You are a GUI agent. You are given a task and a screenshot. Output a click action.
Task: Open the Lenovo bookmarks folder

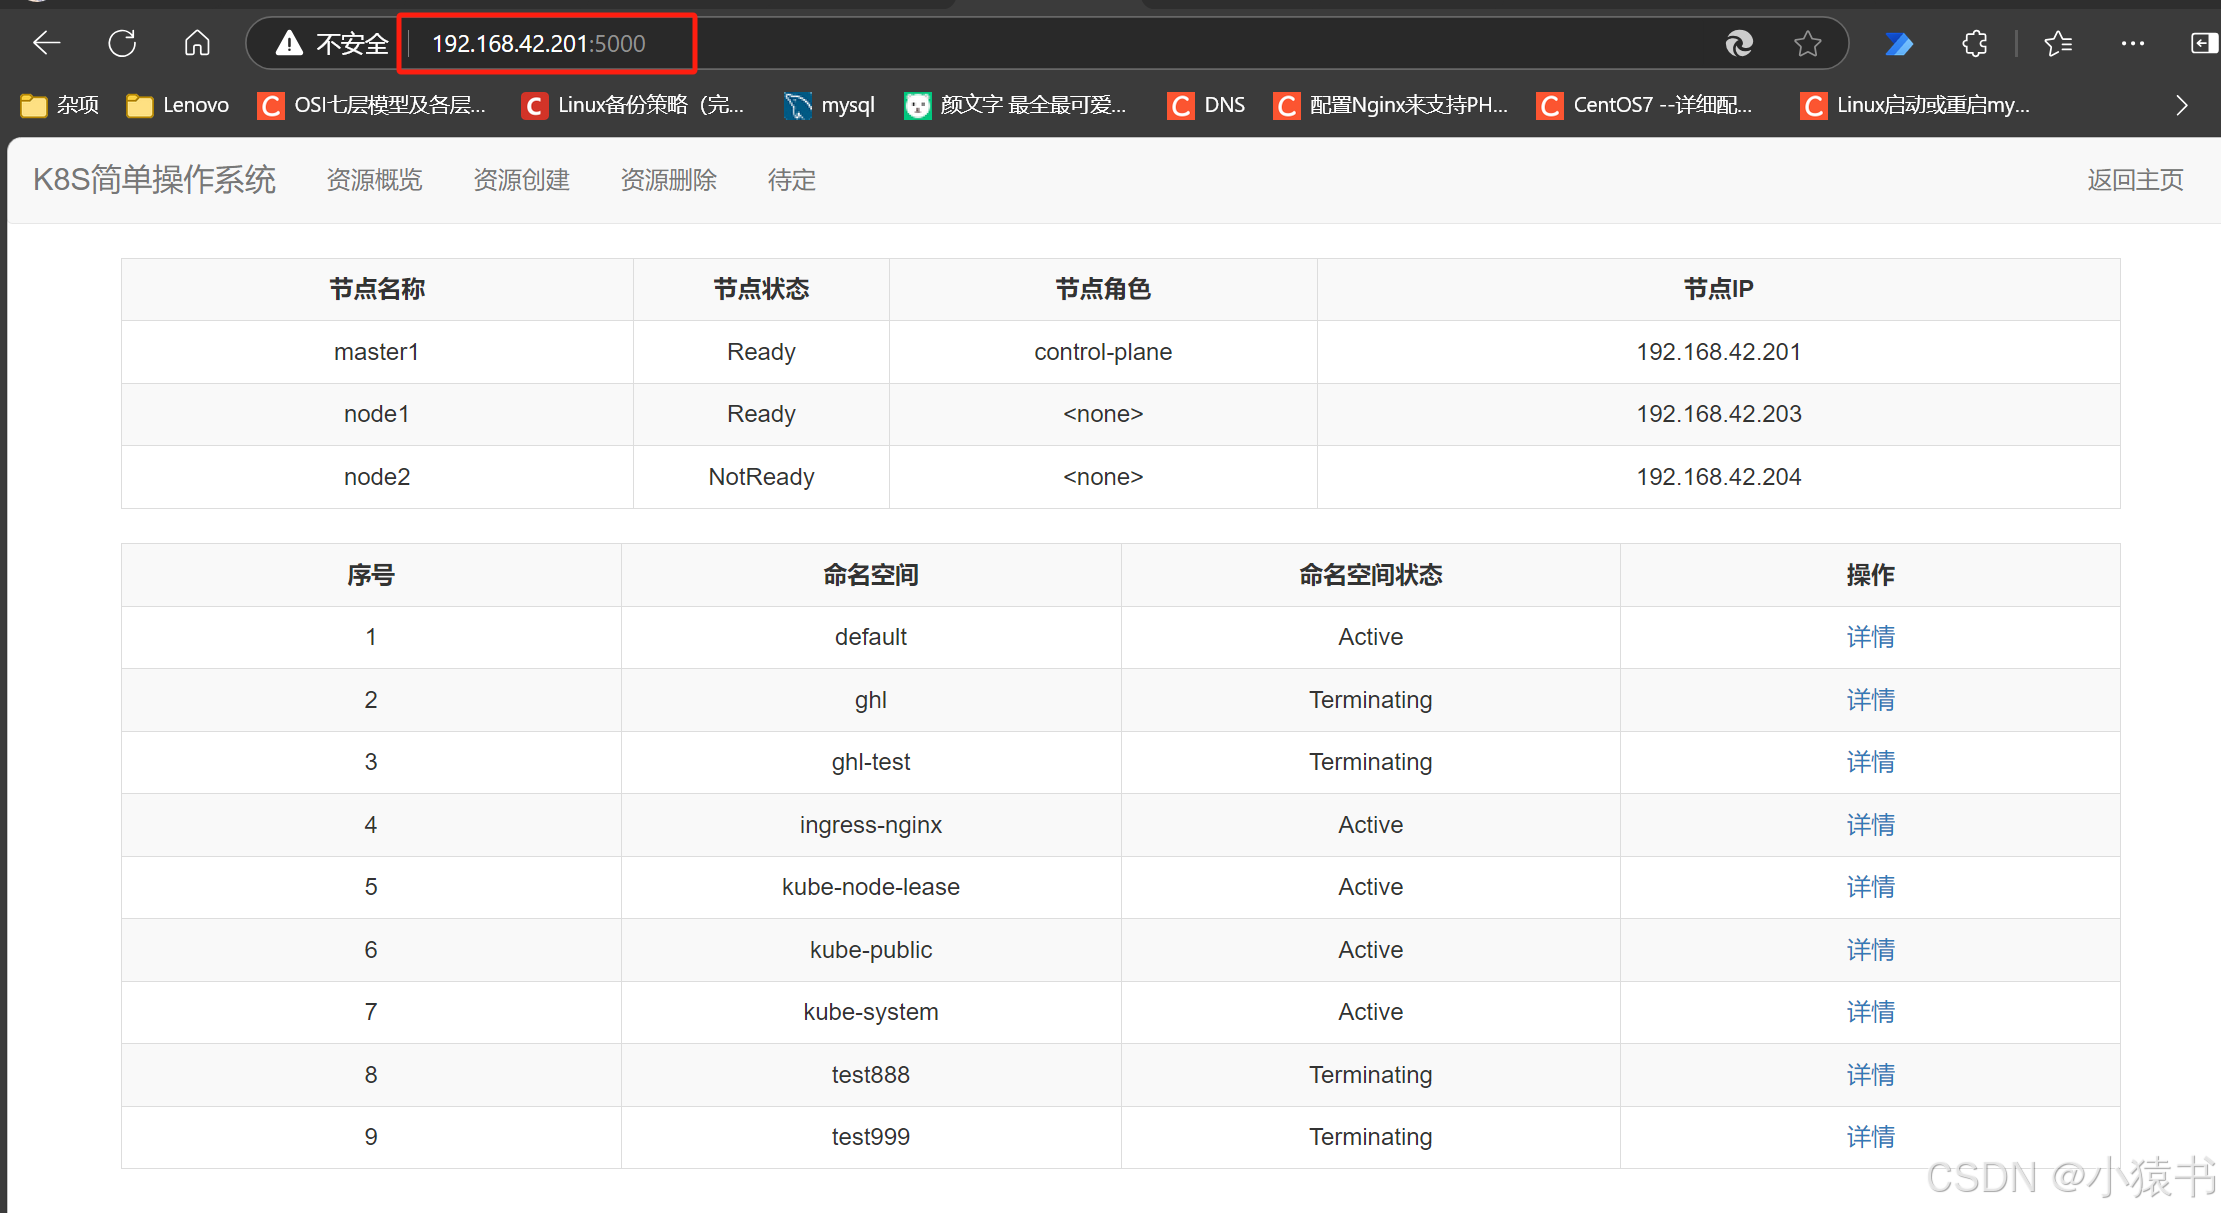click(x=178, y=105)
